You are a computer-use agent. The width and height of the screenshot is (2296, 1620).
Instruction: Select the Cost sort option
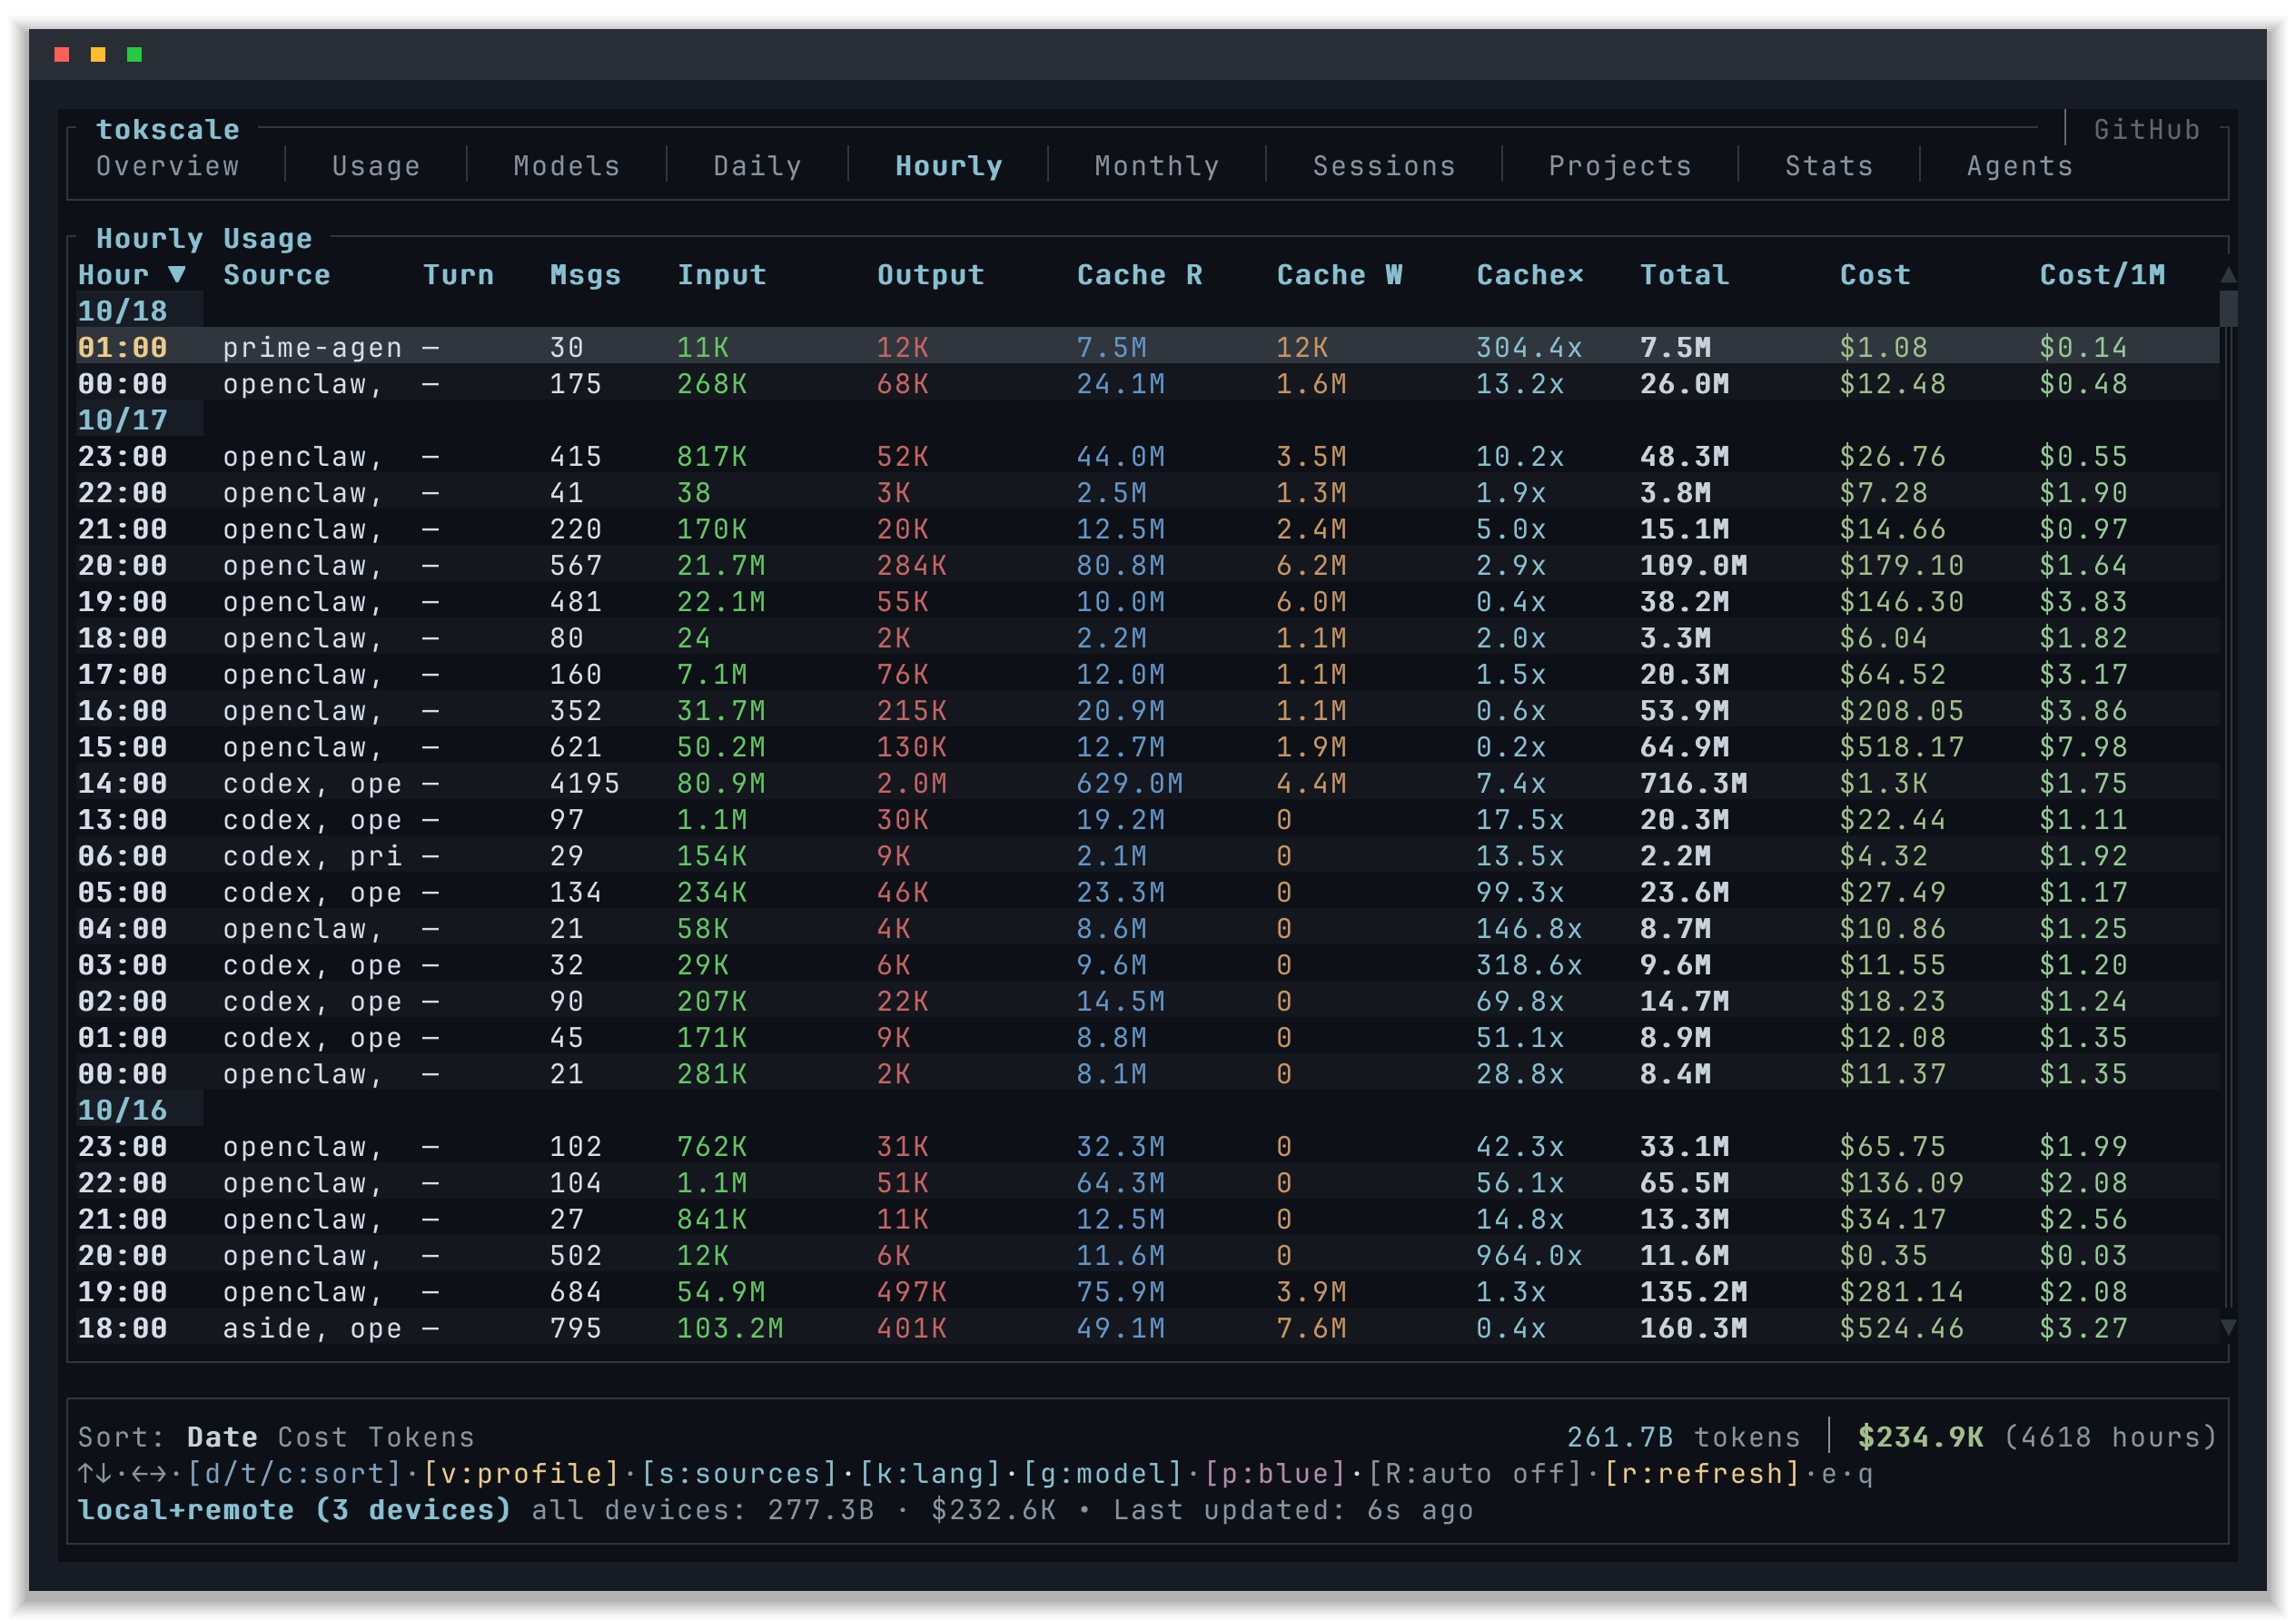click(x=313, y=1438)
